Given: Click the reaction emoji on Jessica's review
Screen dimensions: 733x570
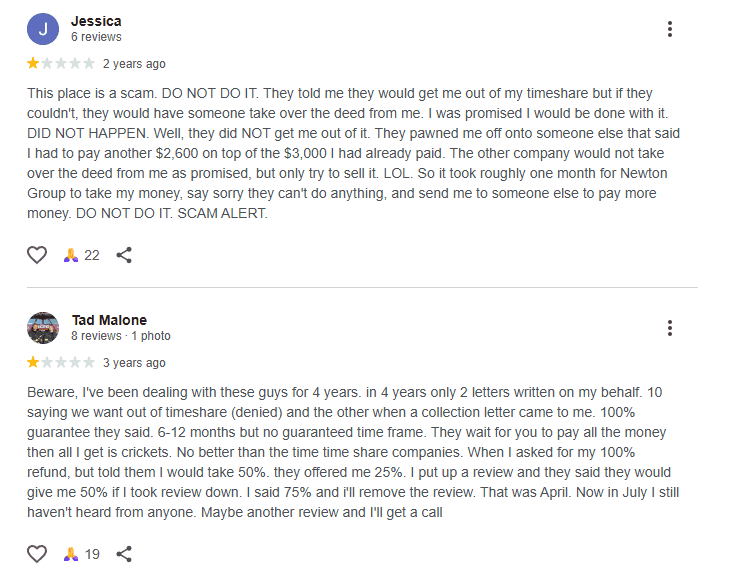Looking at the screenshot, I should (70, 255).
